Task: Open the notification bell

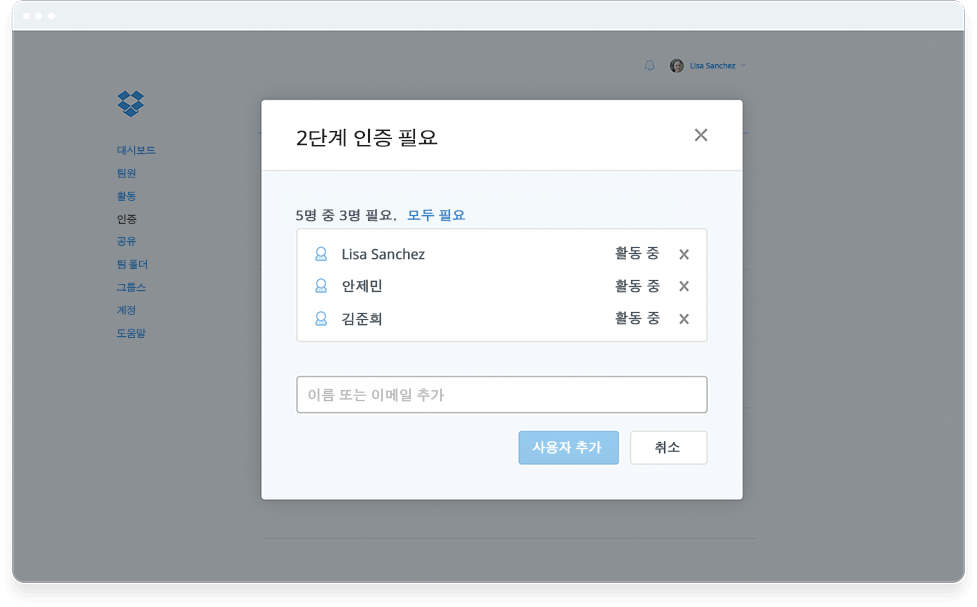Action: (x=649, y=65)
